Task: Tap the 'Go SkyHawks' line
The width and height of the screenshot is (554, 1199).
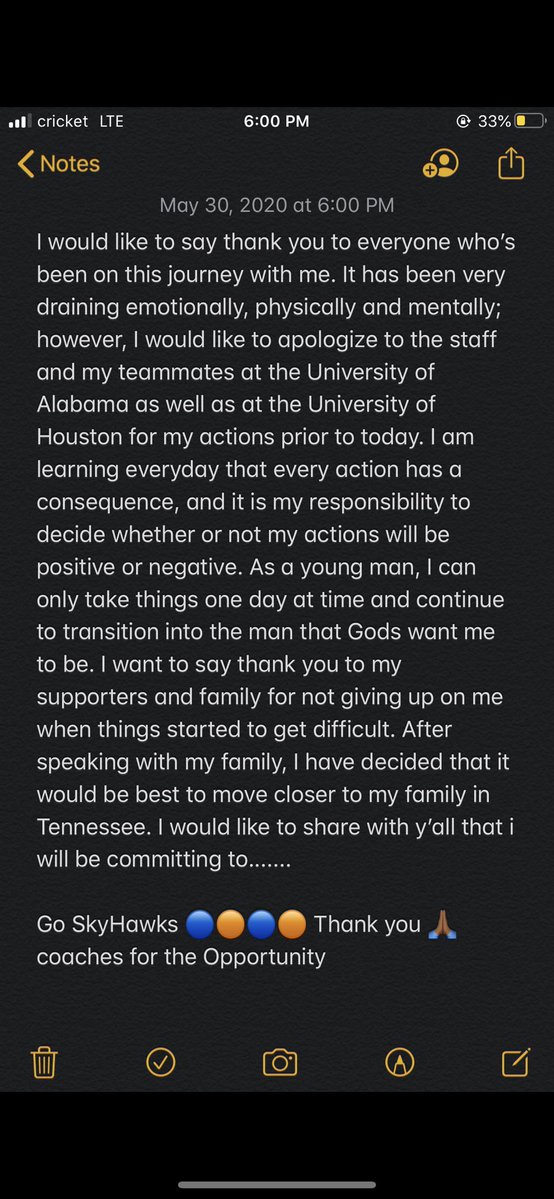Action: pyautogui.click(x=107, y=924)
